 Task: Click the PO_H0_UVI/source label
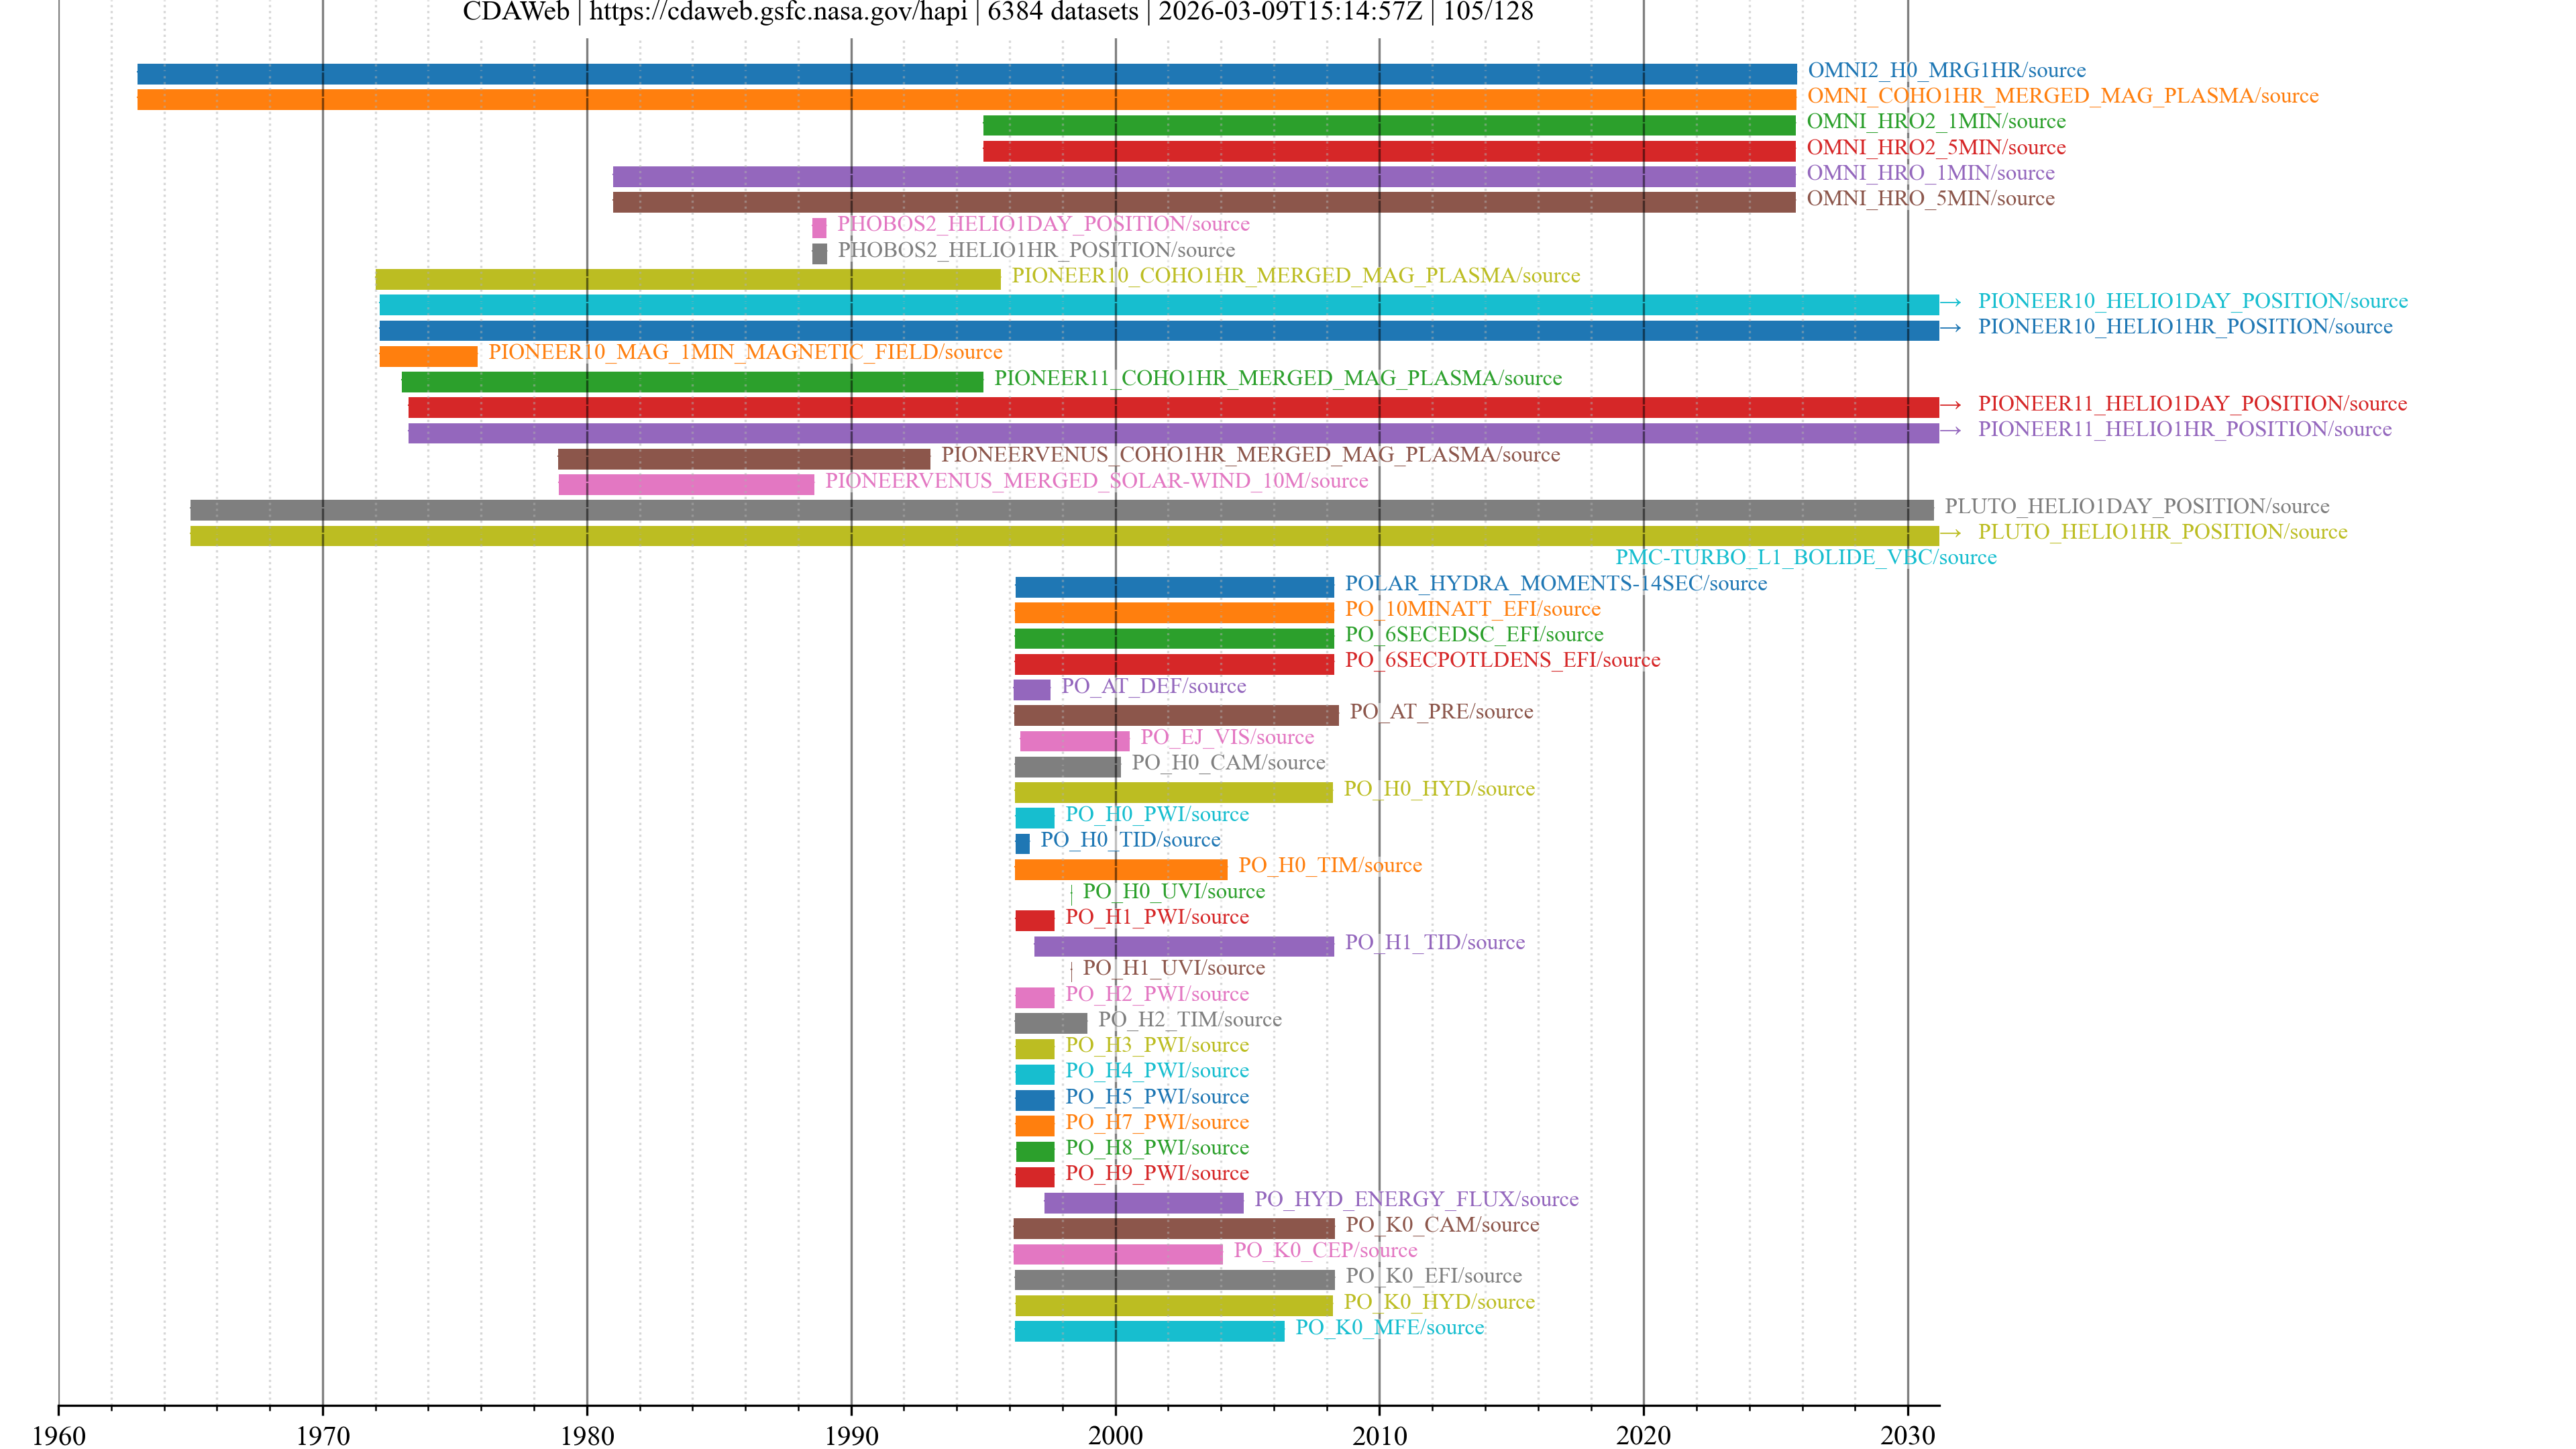(x=1173, y=891)
